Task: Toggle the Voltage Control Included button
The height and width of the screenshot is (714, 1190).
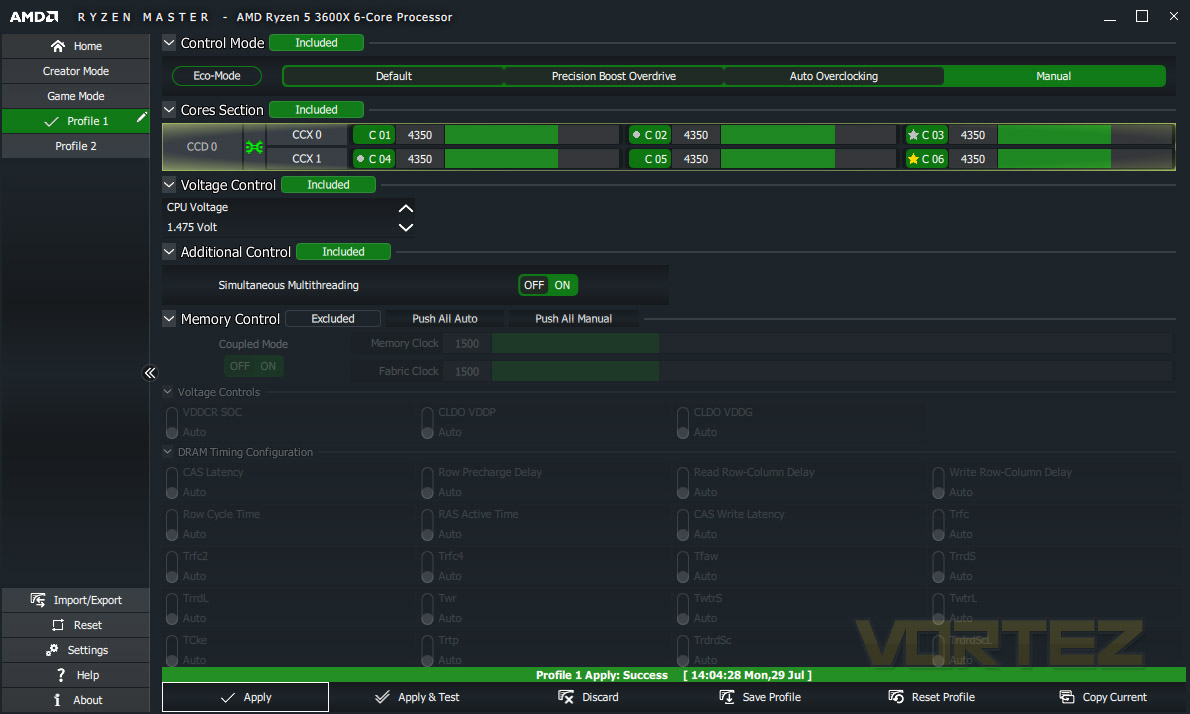Action: [328, 184]
